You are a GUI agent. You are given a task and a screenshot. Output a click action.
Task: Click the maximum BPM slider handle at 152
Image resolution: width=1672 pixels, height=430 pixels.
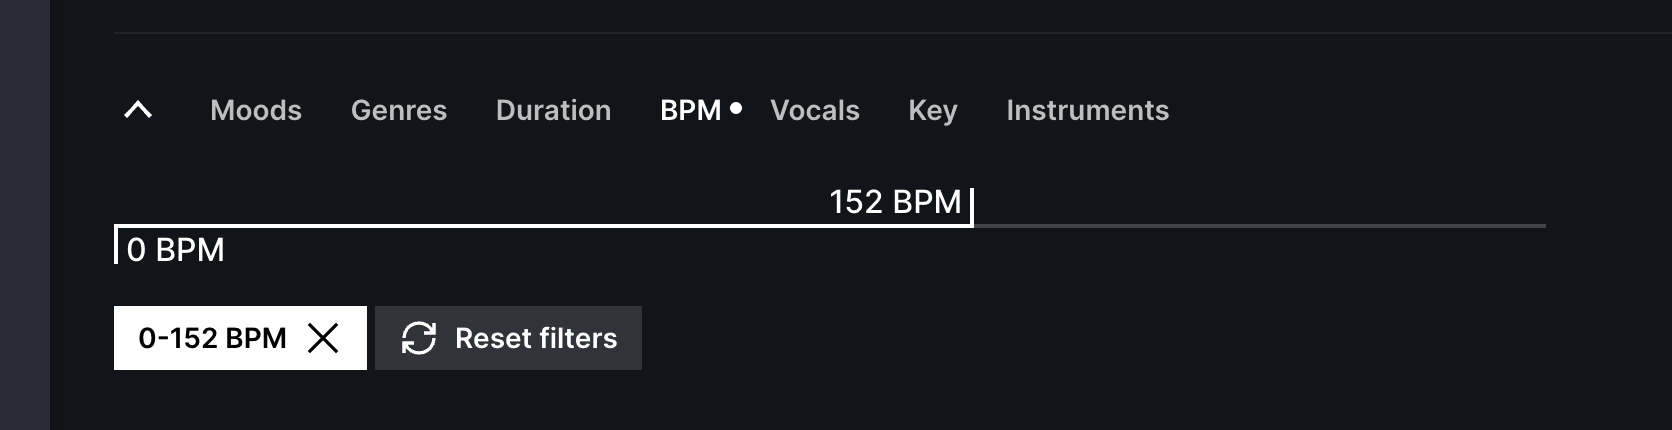(971, 207)
